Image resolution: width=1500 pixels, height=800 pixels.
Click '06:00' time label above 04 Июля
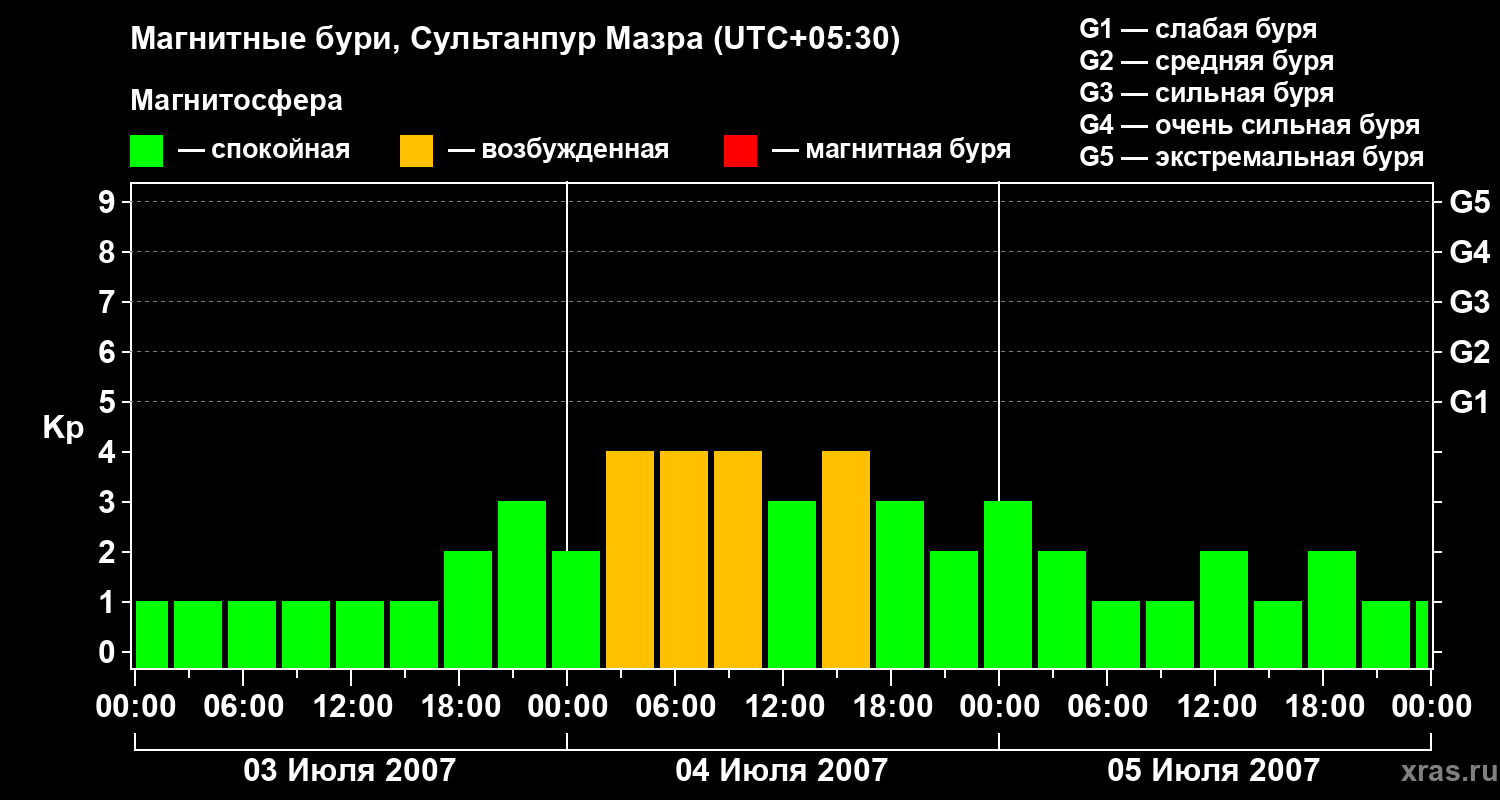coord(675,707)
